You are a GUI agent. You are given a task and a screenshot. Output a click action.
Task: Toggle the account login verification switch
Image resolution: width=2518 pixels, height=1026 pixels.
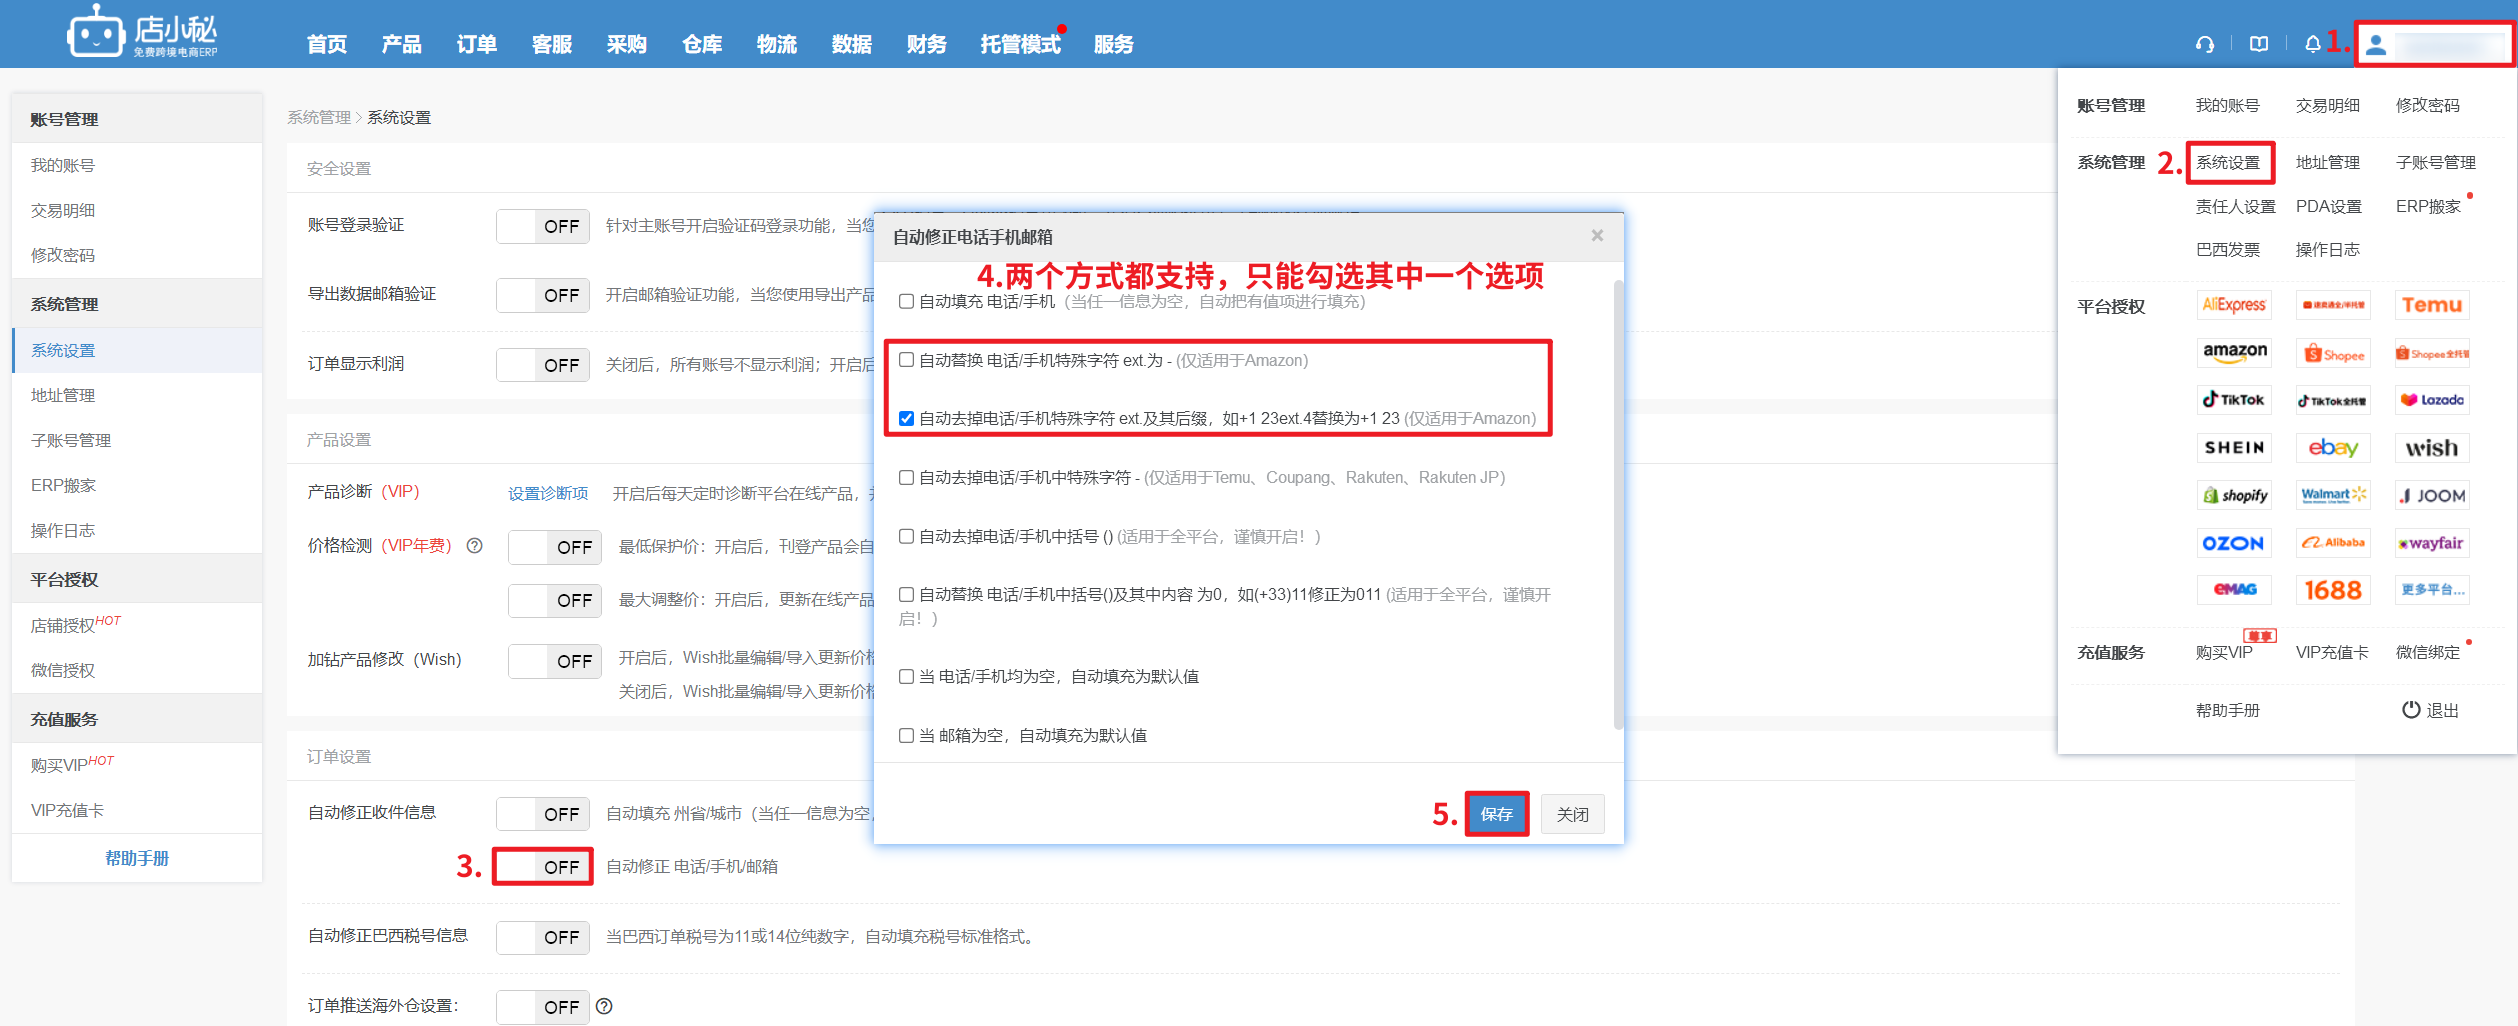(543, 227)
